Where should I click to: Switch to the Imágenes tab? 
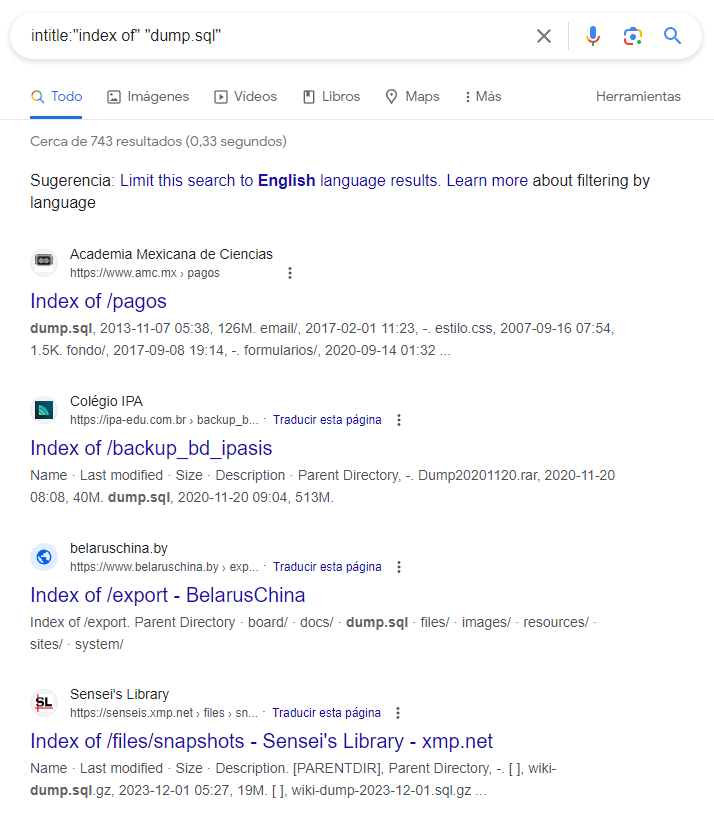point(148,97)
